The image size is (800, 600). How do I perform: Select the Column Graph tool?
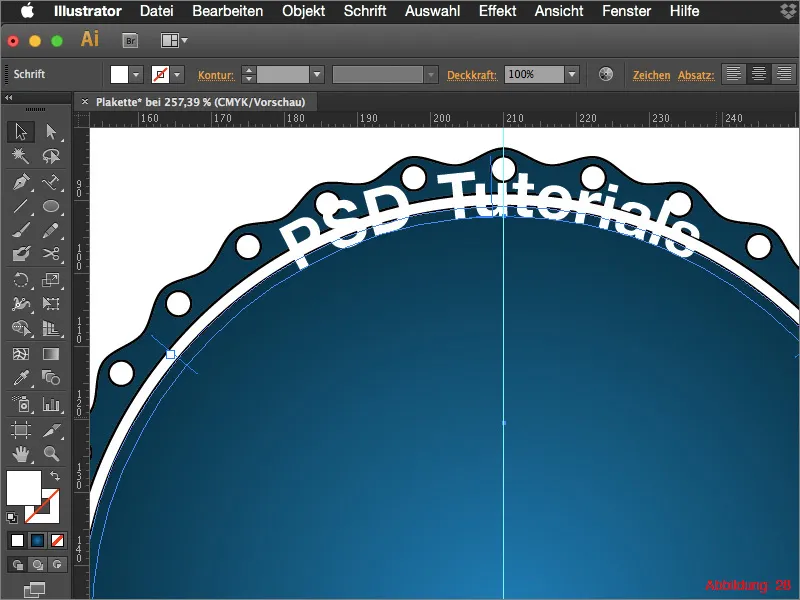tap(51, 404)
